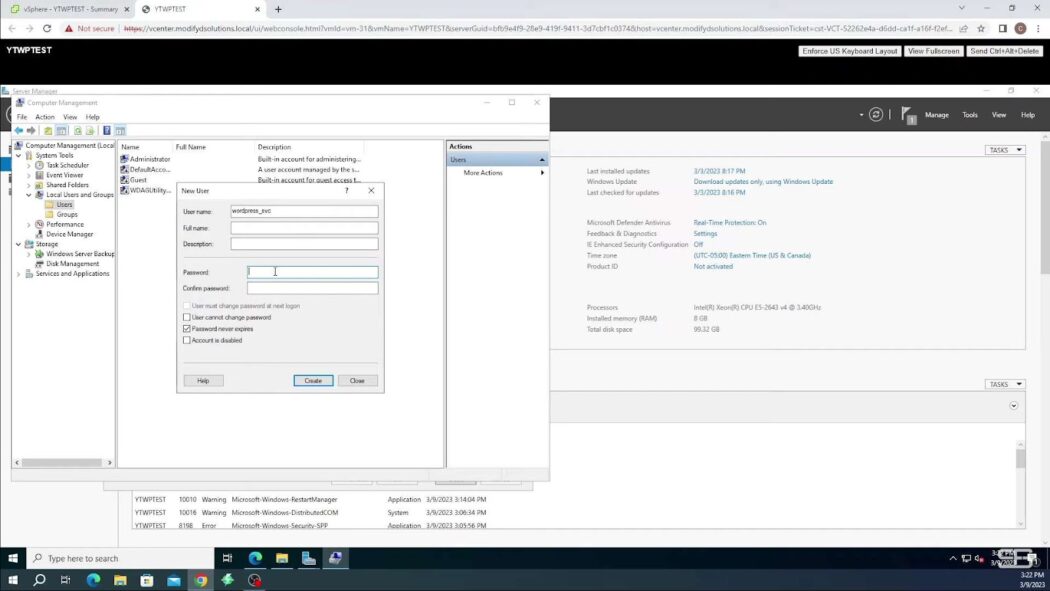Click View Fullscreen button
The width and height of the screenshot is (1050, 591).
(x=933, y=51)
